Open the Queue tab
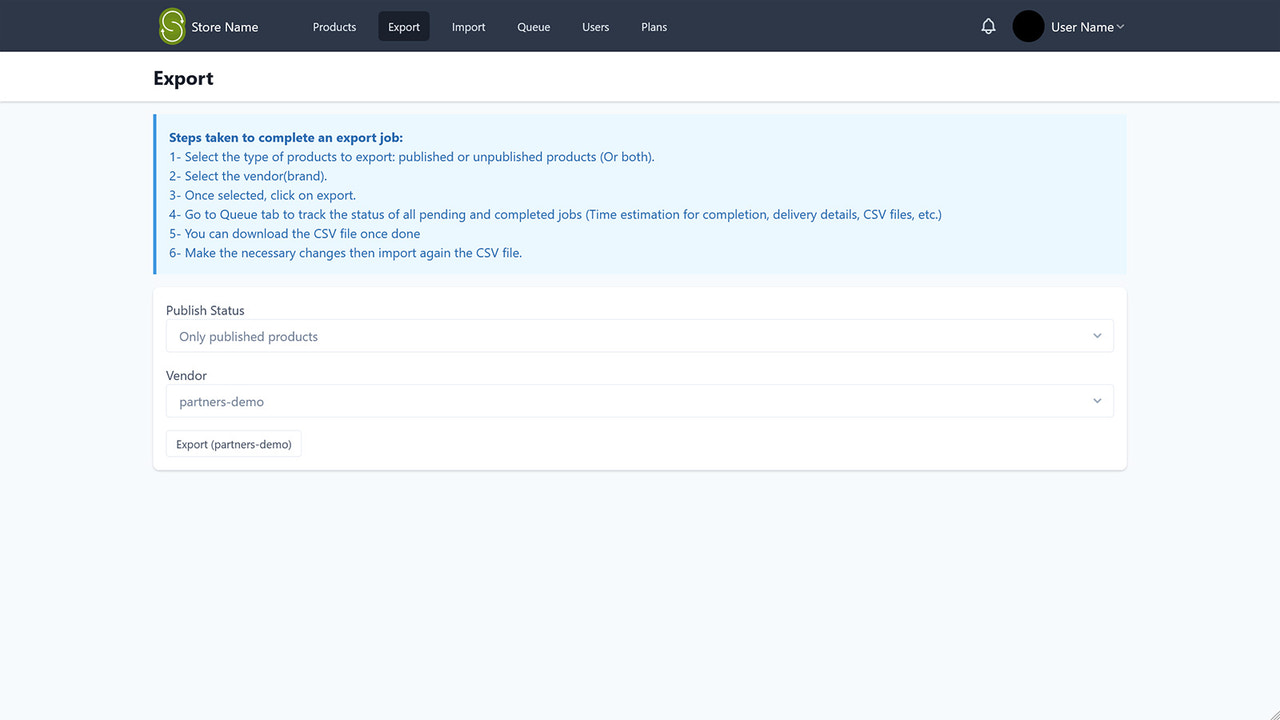 point(533,27)
